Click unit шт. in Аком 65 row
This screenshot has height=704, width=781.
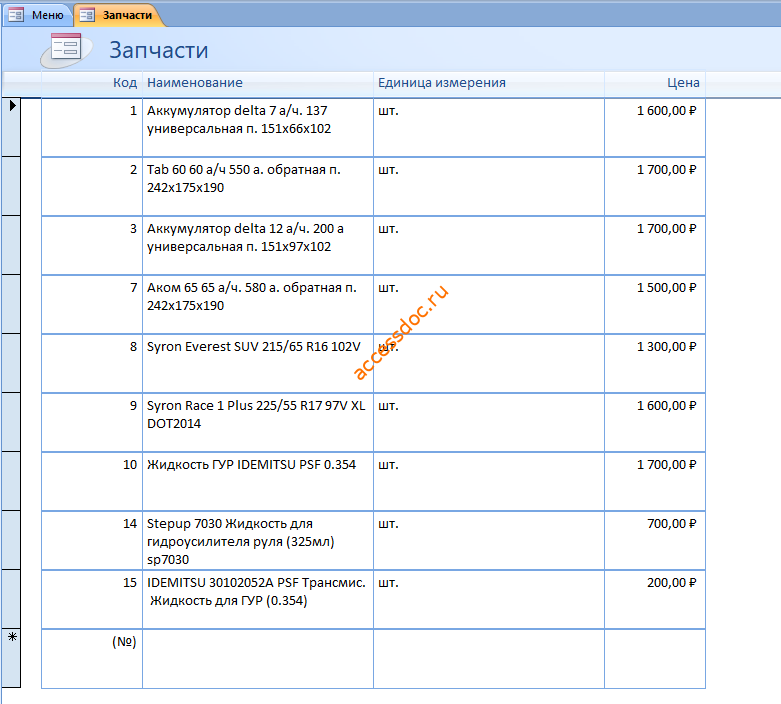click(489, 304)
